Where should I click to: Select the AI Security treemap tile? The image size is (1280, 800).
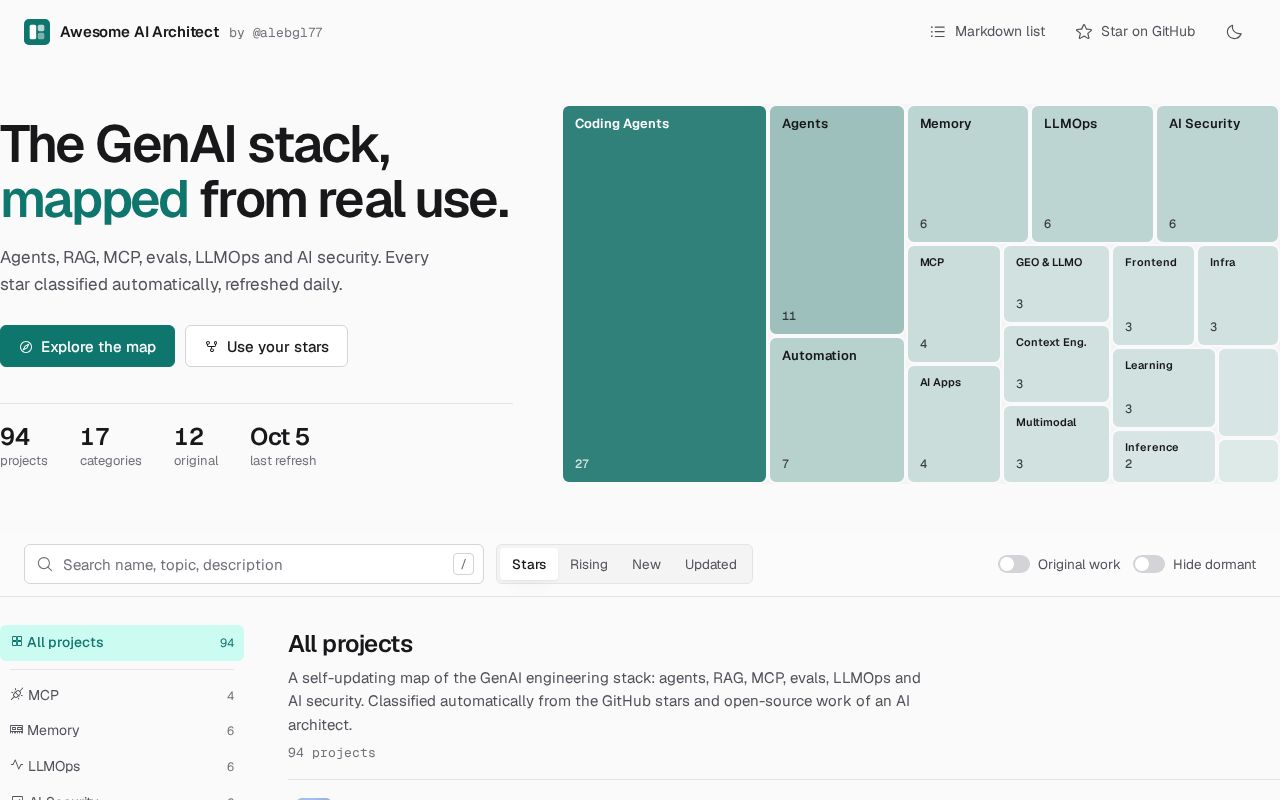(1217, 174)
